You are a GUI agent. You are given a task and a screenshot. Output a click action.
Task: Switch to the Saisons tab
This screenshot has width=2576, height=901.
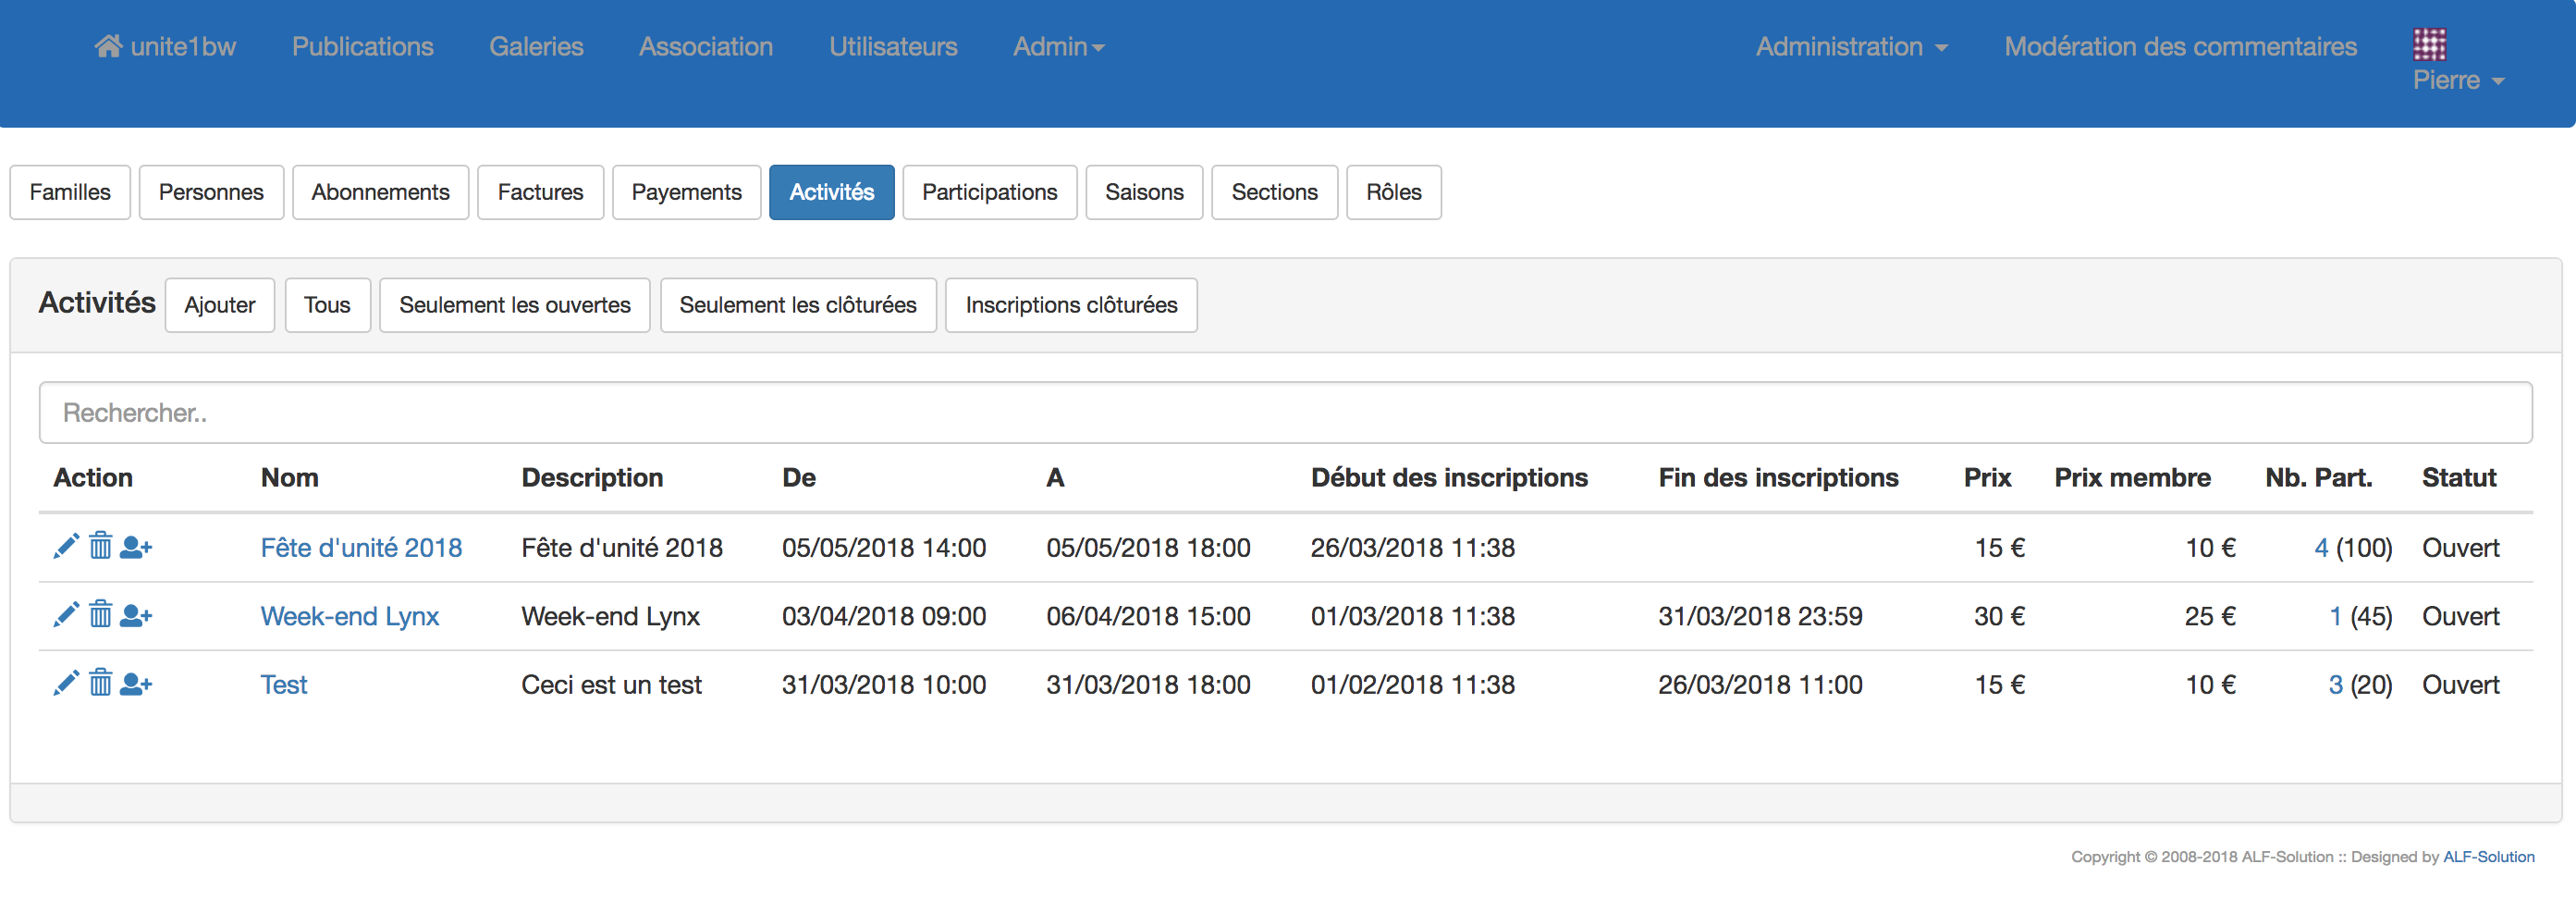(x=1144, y=192)
